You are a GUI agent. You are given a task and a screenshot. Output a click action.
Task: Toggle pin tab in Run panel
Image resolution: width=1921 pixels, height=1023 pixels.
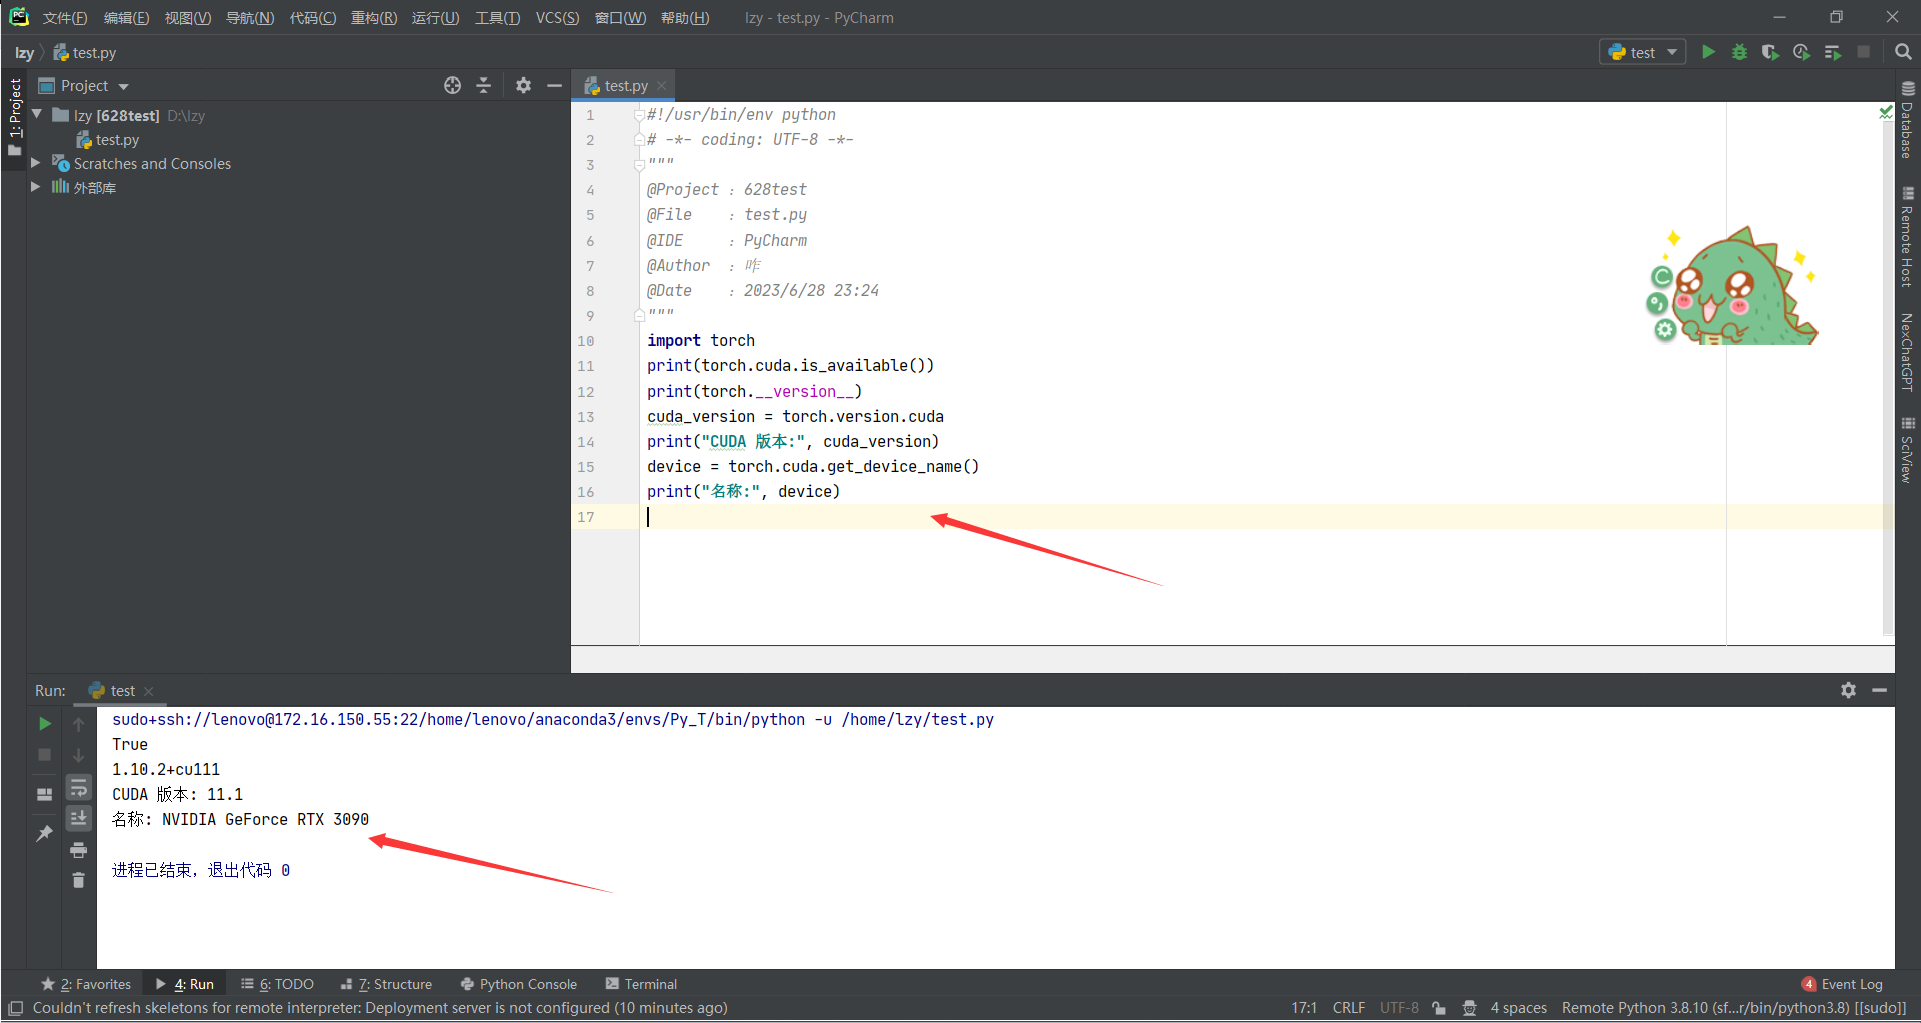pyautogui.click(x=44, y=833)
